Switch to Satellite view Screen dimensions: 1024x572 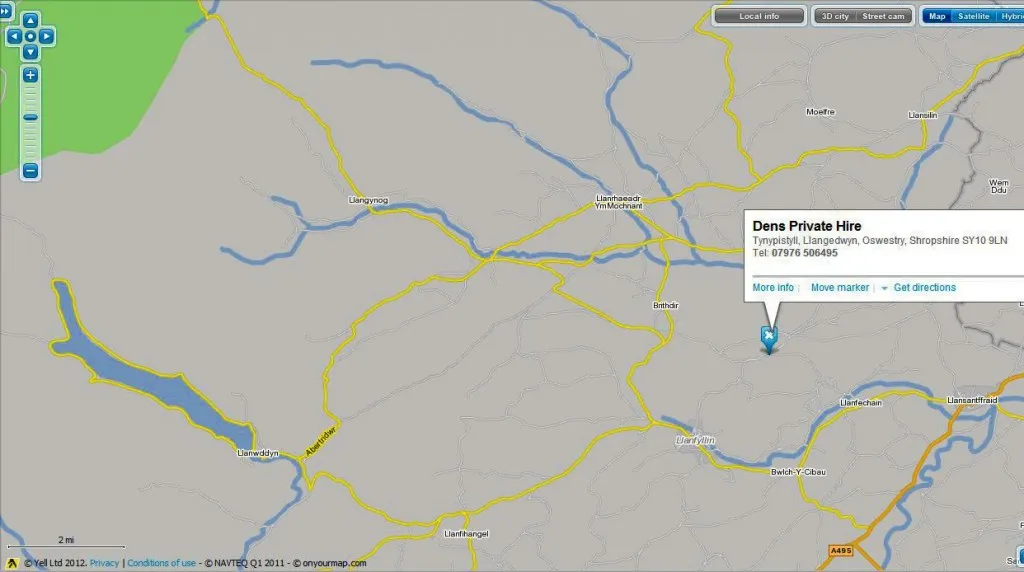(973, 16)
